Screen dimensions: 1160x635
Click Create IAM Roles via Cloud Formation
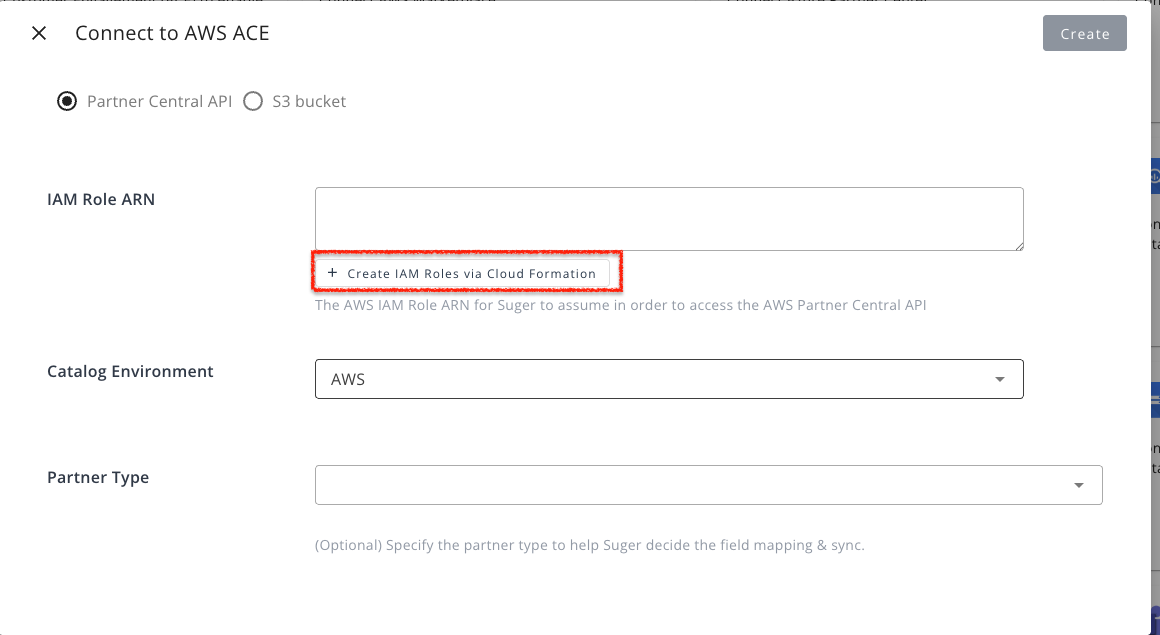(471, 273)
